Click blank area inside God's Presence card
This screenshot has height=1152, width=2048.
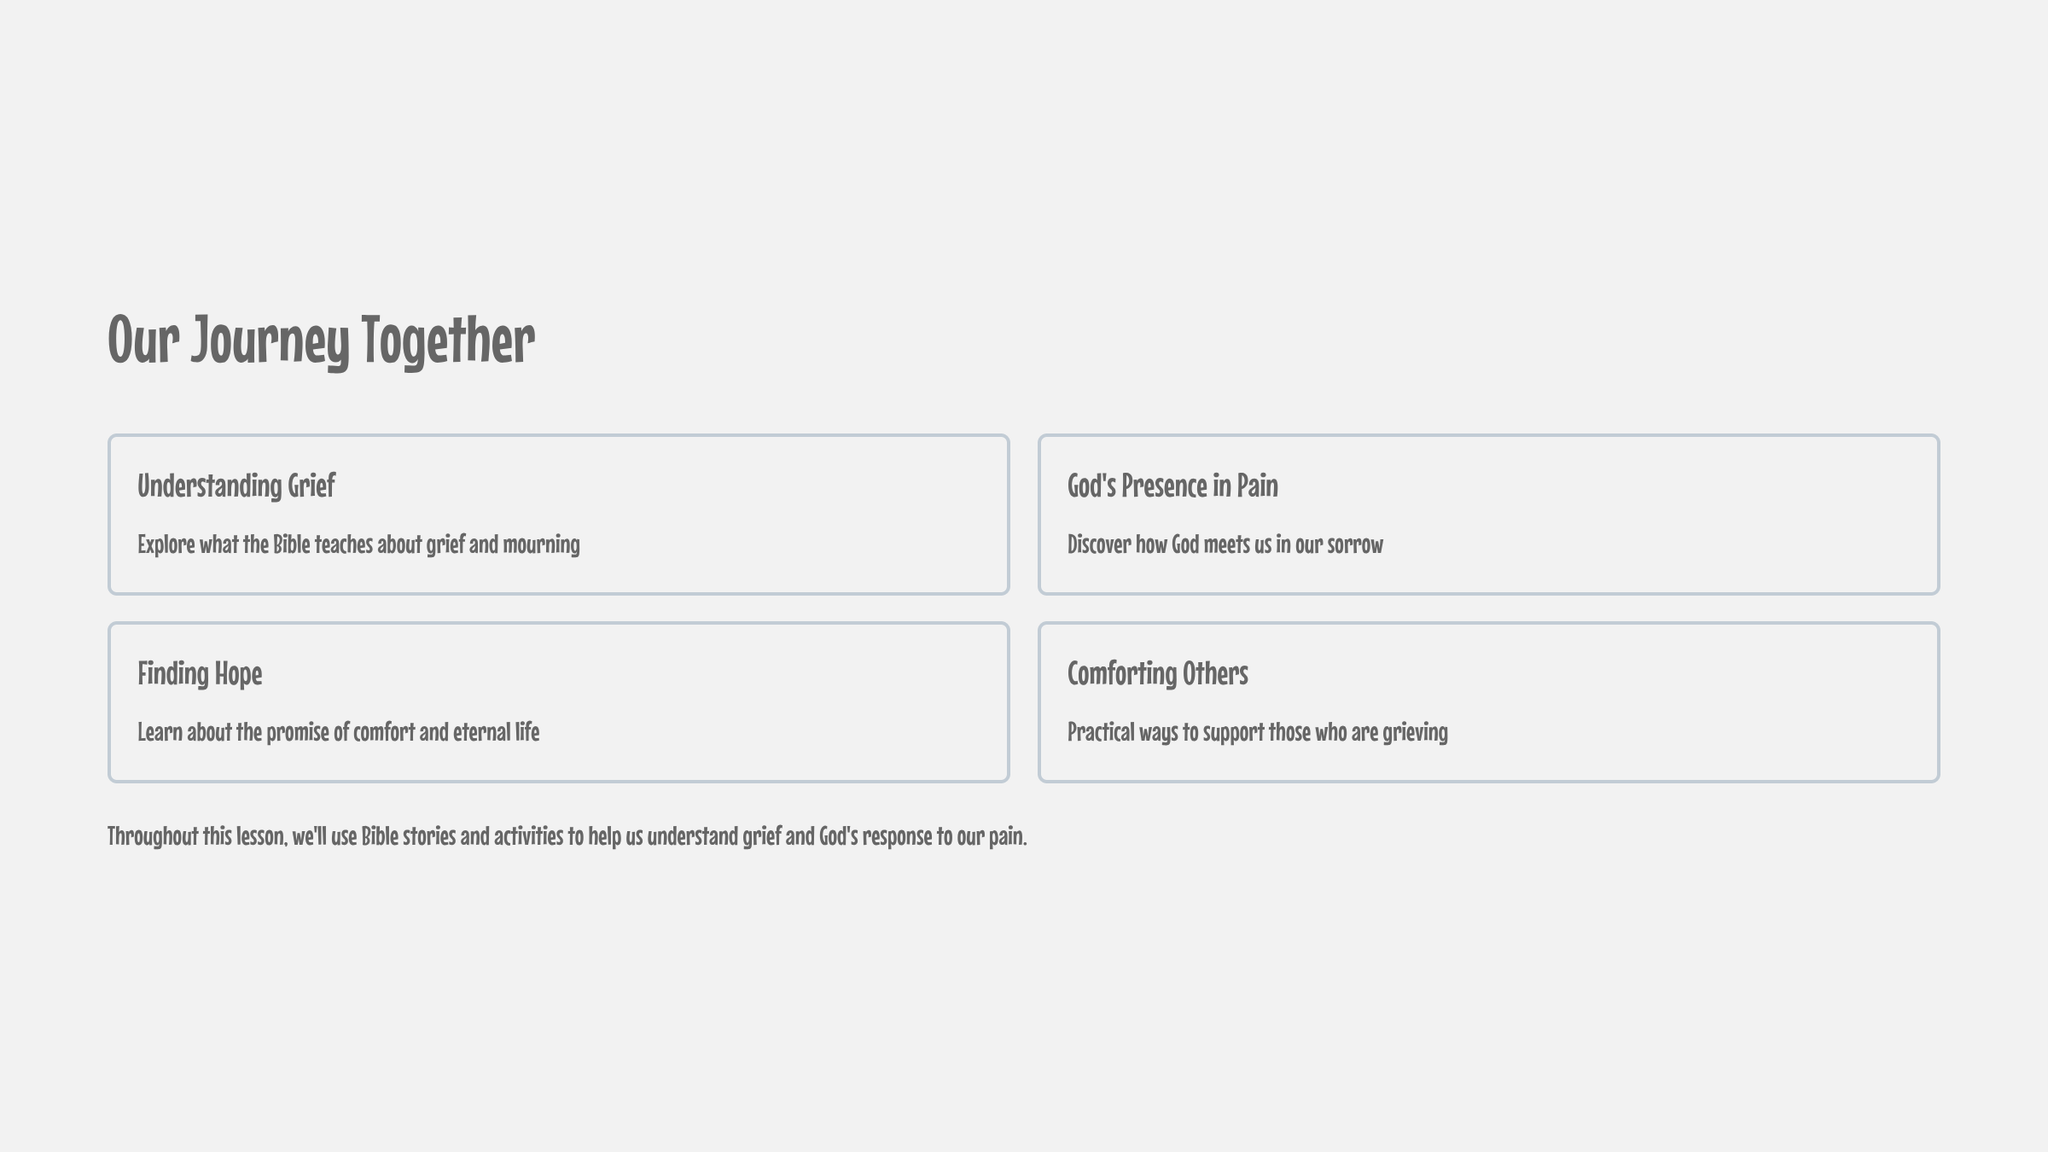pyautogui.click(x=1700, y=510)
